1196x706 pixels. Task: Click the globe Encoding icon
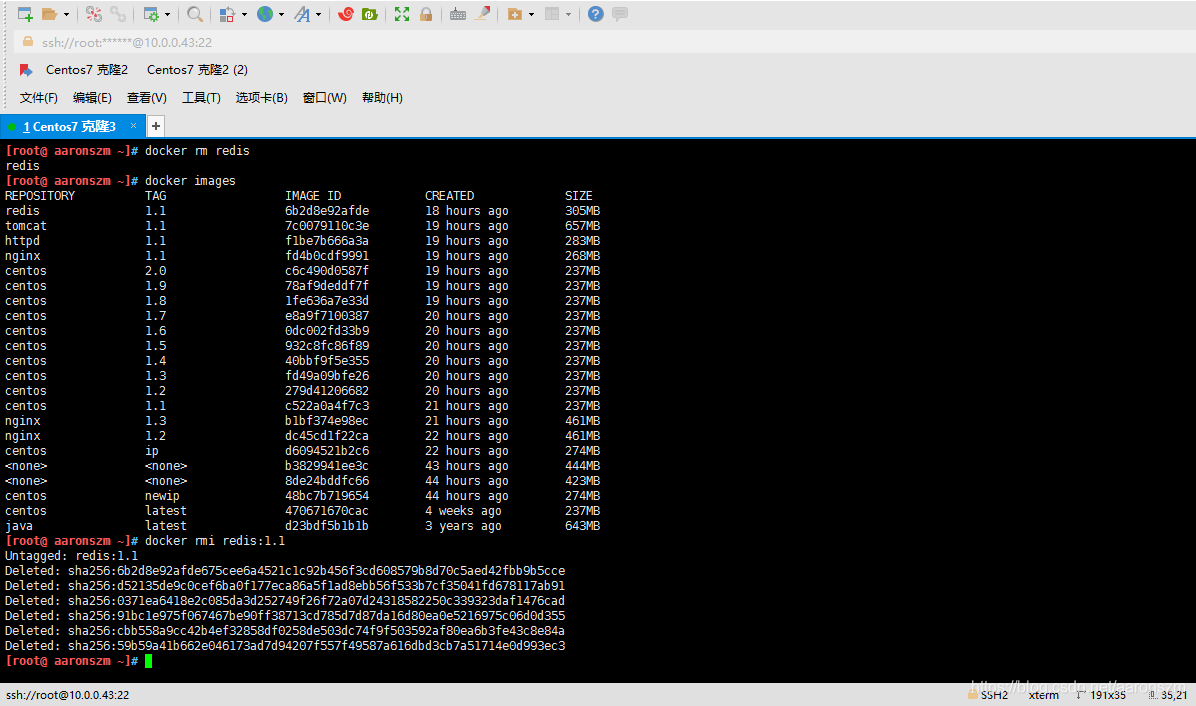click(265, 14)
